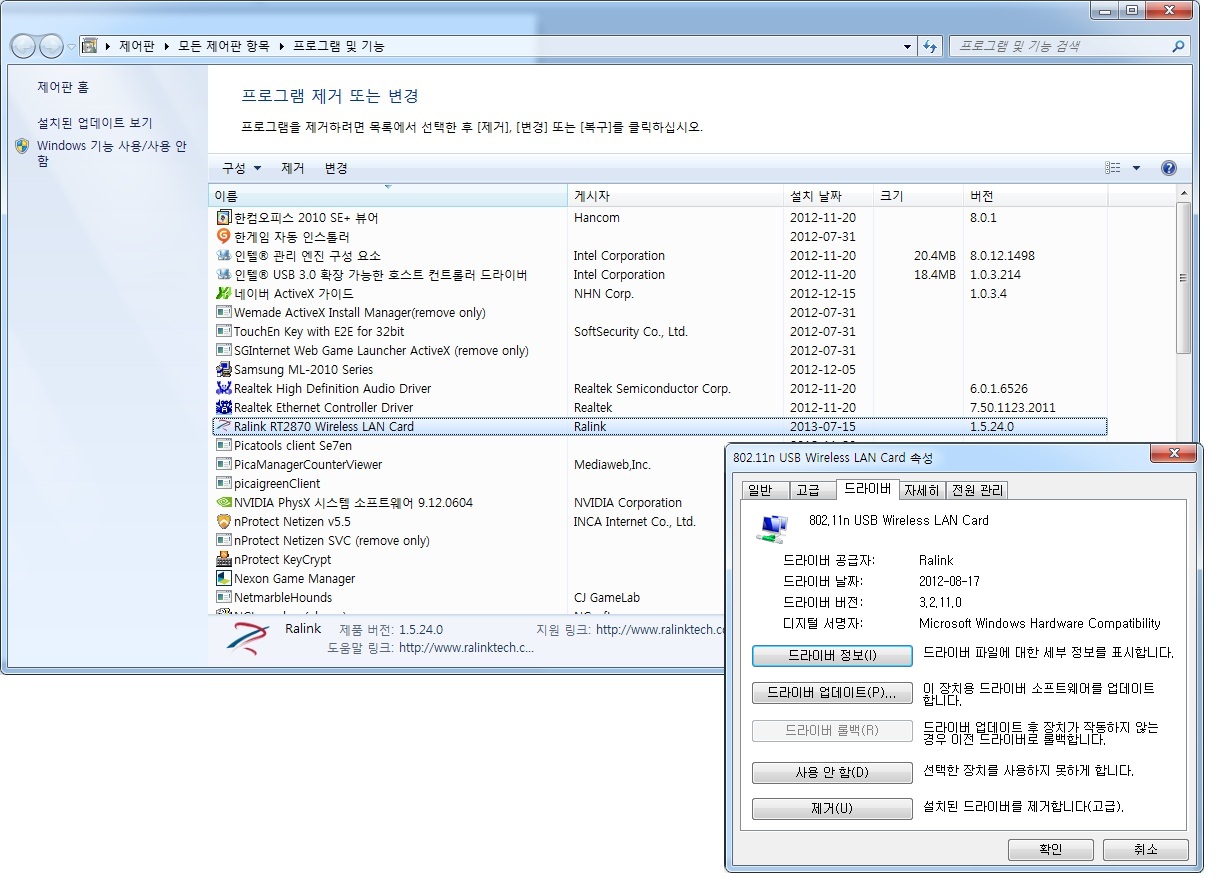Click the program list vertical scrollbar

pyautogui.click(x=1184, y=278)
